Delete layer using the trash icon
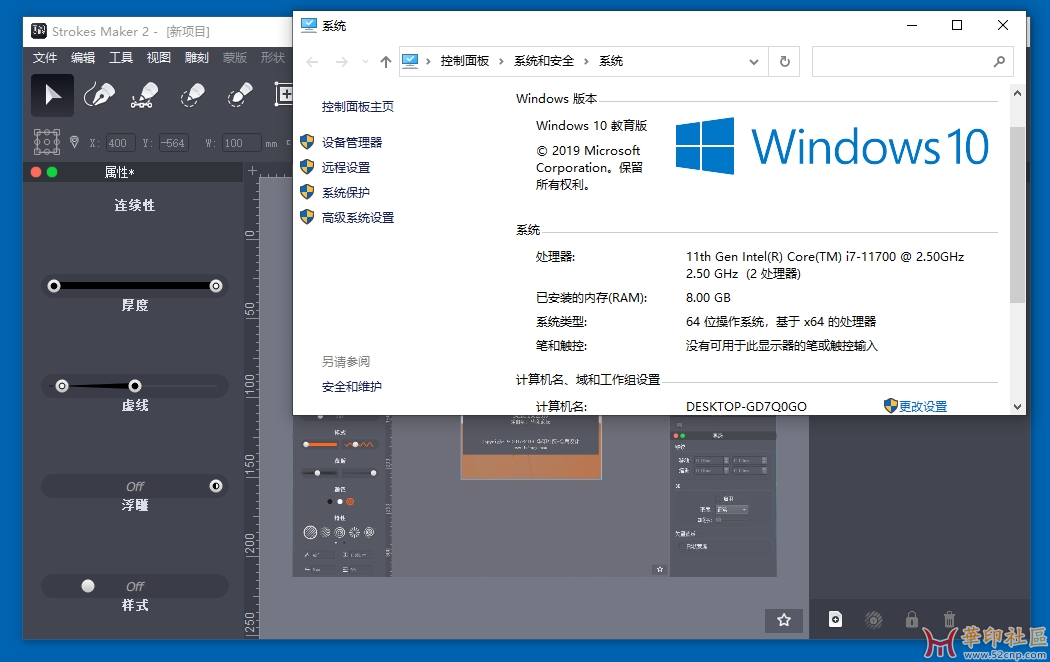This screenshot has width=1050, height=662. pos(950,620)
